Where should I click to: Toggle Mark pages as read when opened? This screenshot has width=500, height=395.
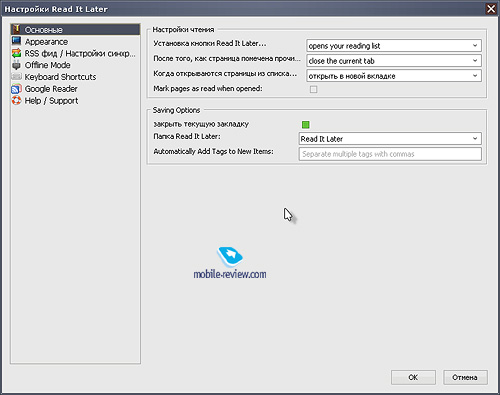point(313,89)
